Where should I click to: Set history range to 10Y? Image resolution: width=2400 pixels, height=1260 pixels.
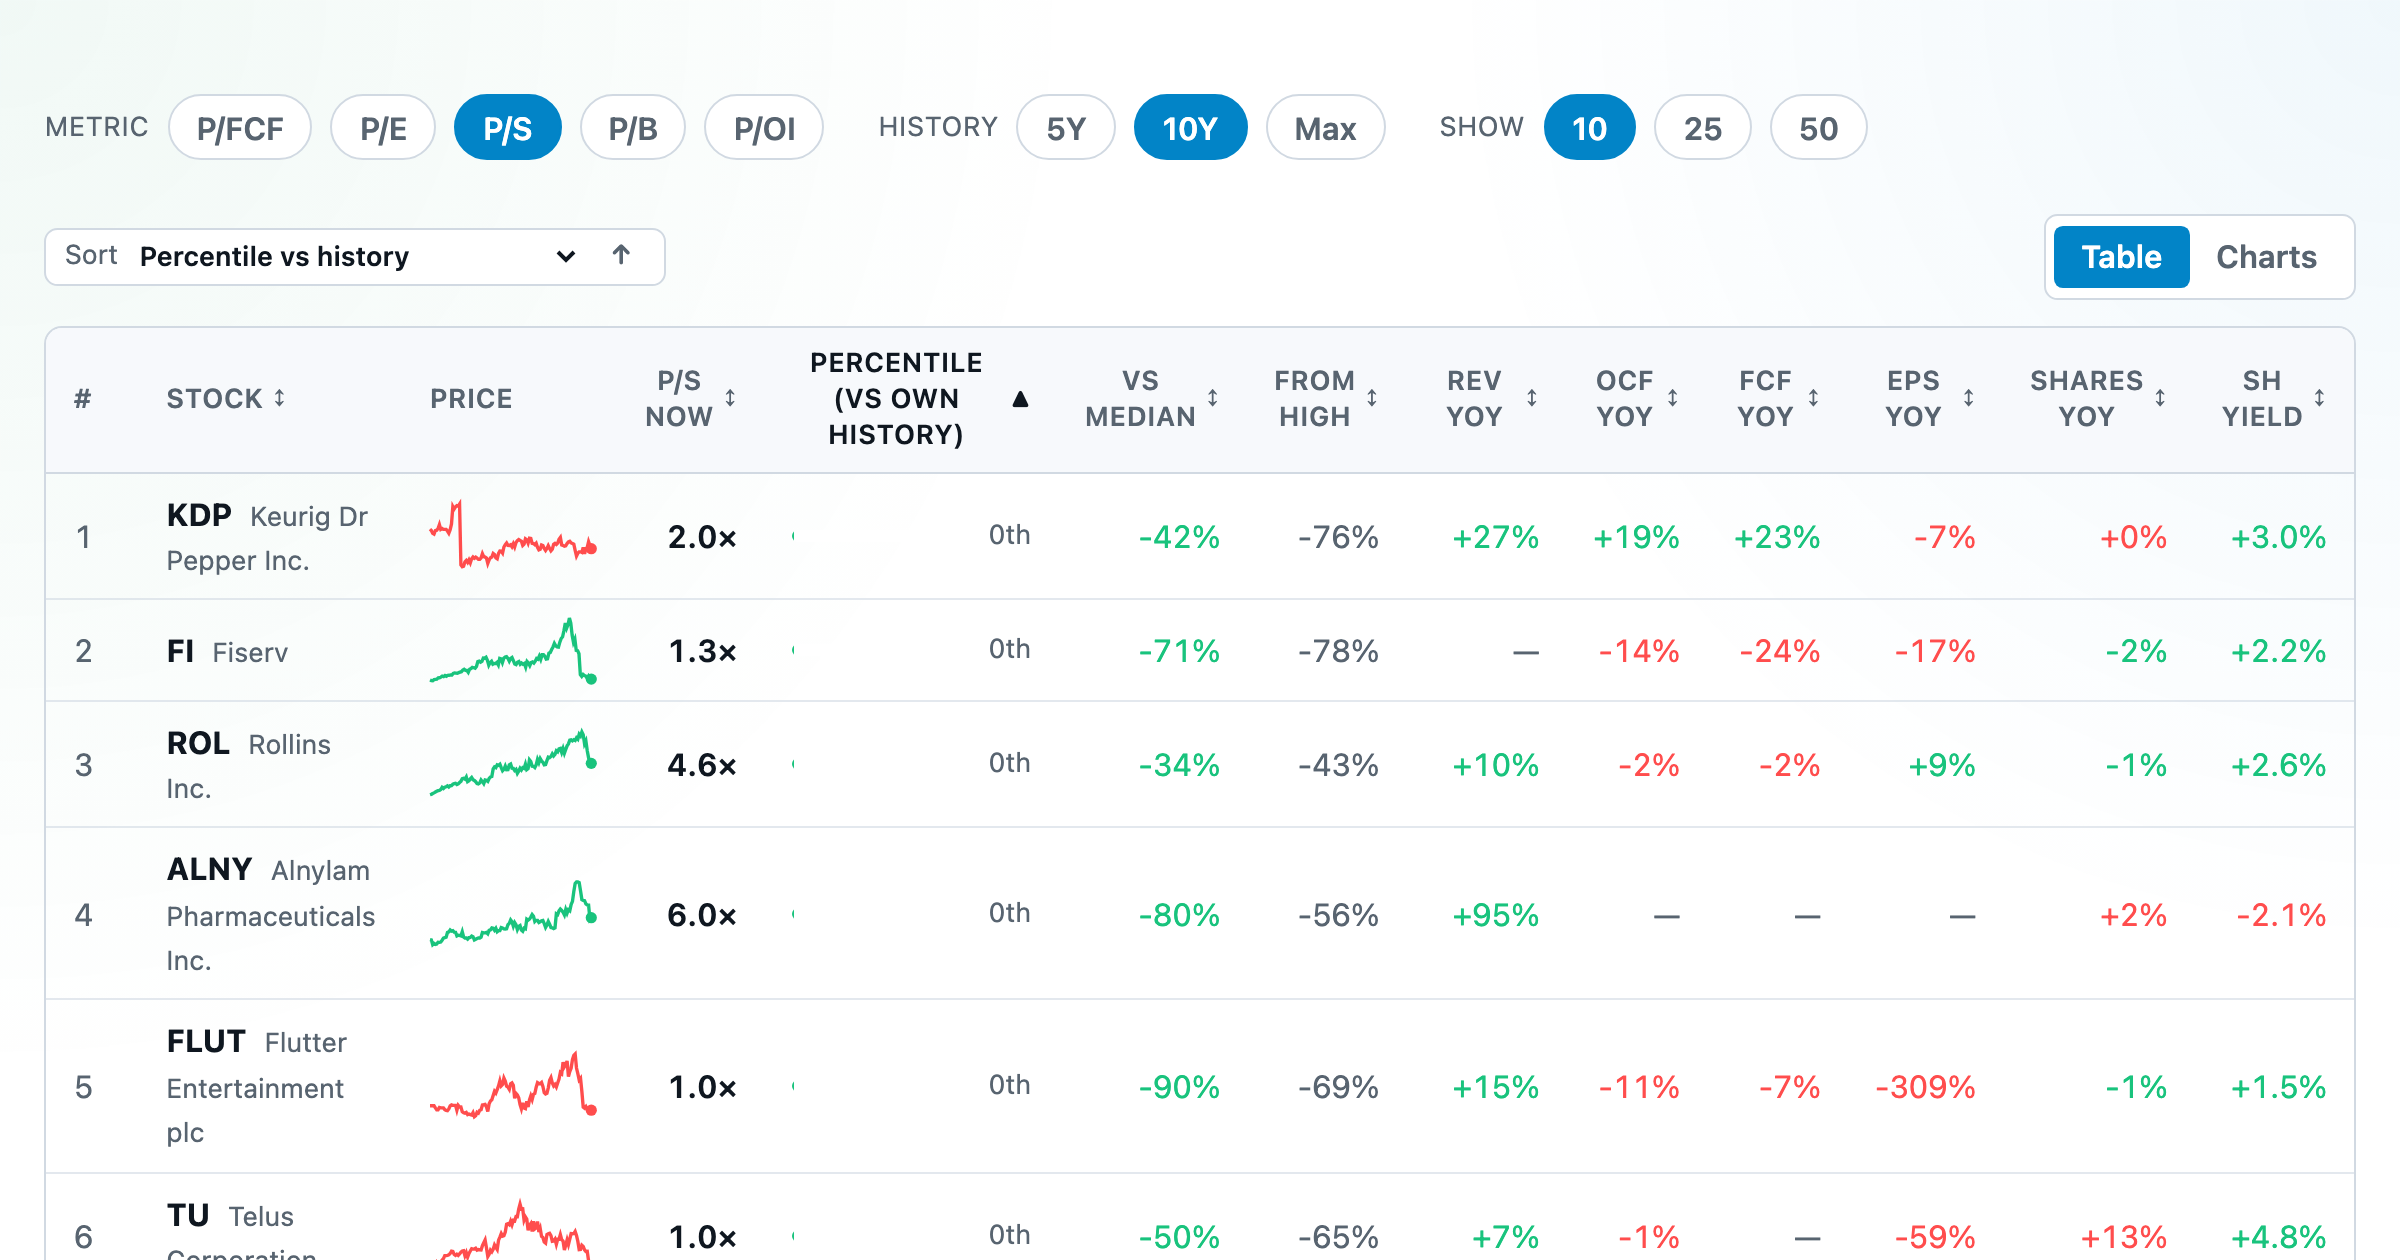[x=1190, y=128]
